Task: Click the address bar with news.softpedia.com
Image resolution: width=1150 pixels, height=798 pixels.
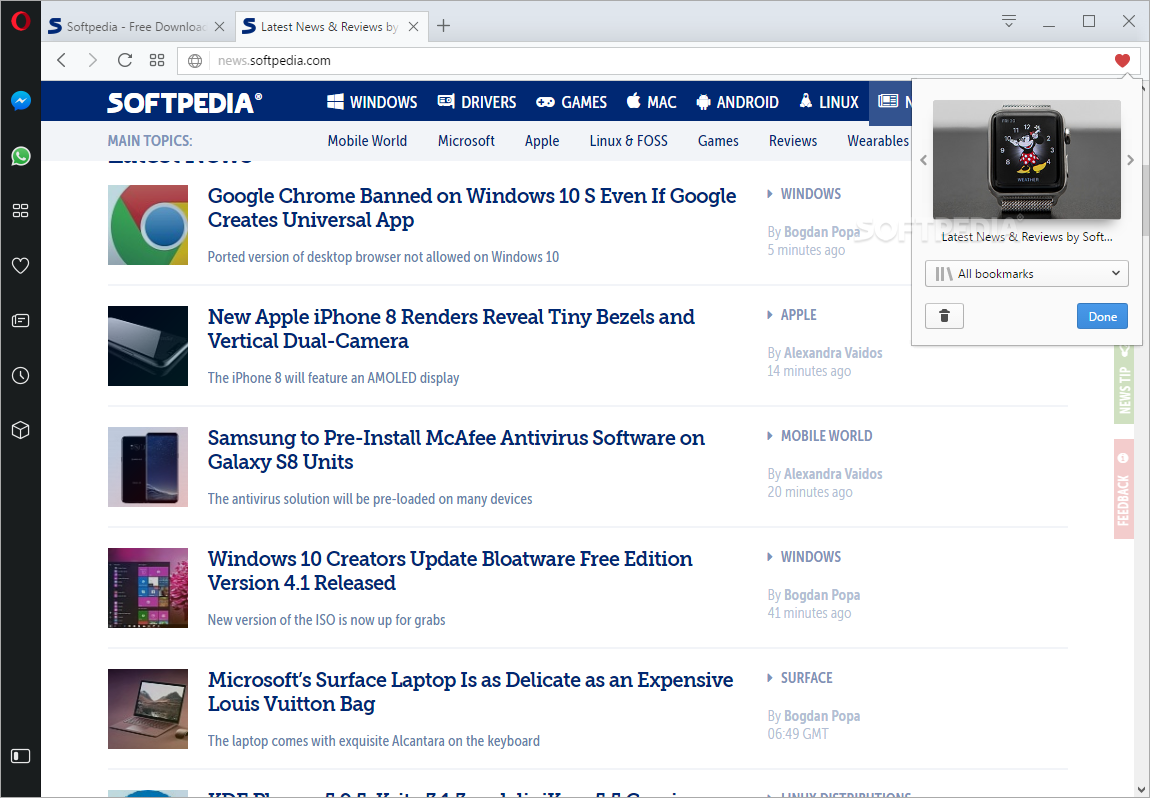Action: pos(660,61)
